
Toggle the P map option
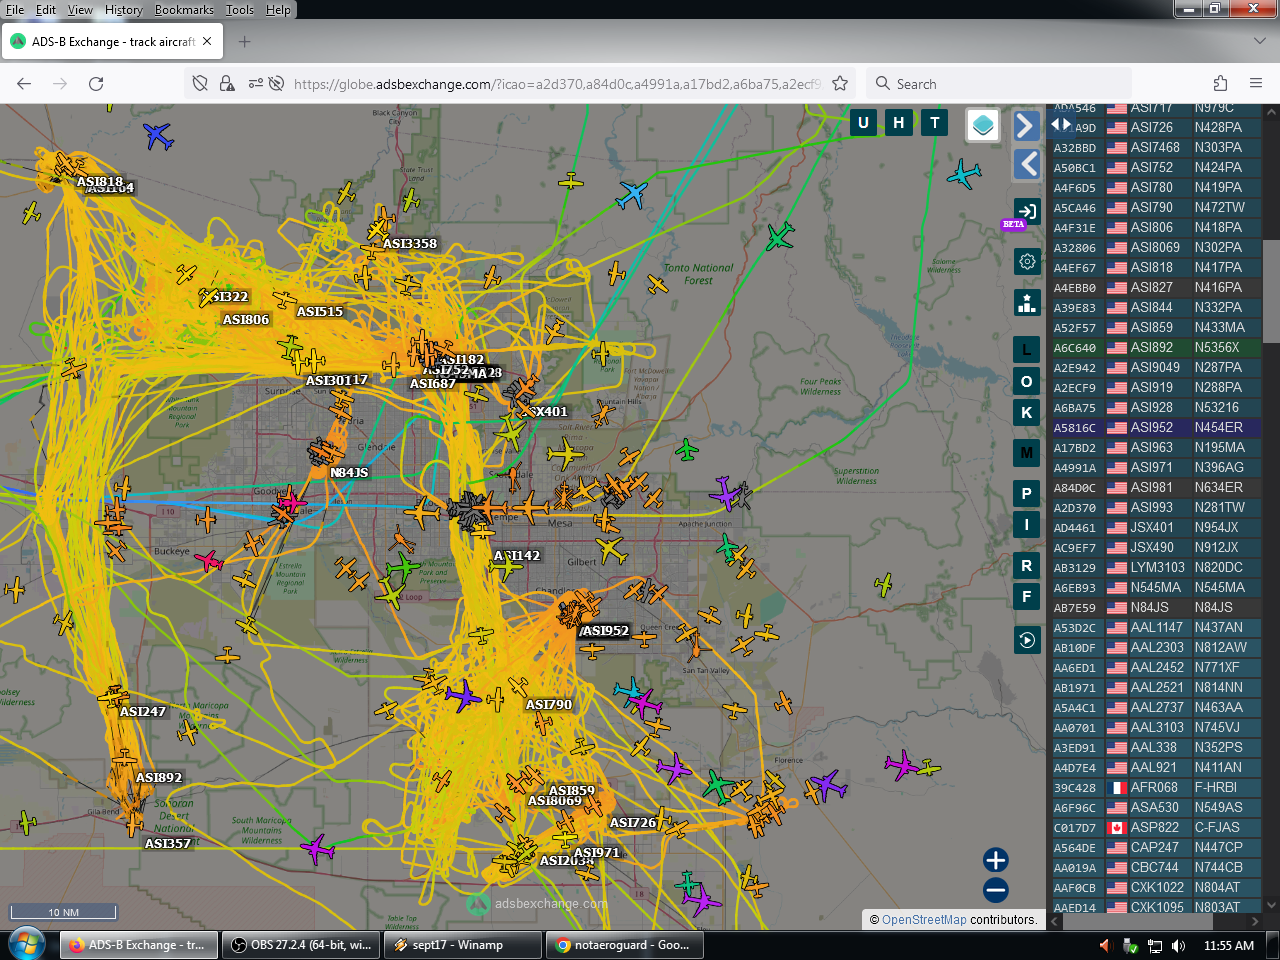tap(1027, 493)
